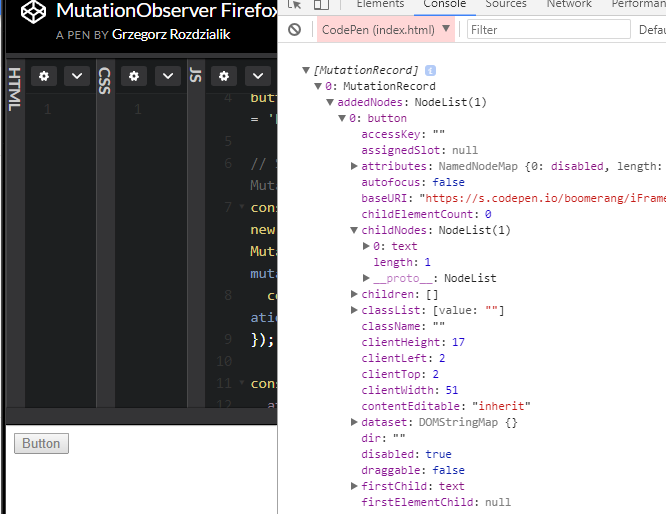Toggle device toolbar icon
This screenshot has width=666, height=514.
click(321, 4)
